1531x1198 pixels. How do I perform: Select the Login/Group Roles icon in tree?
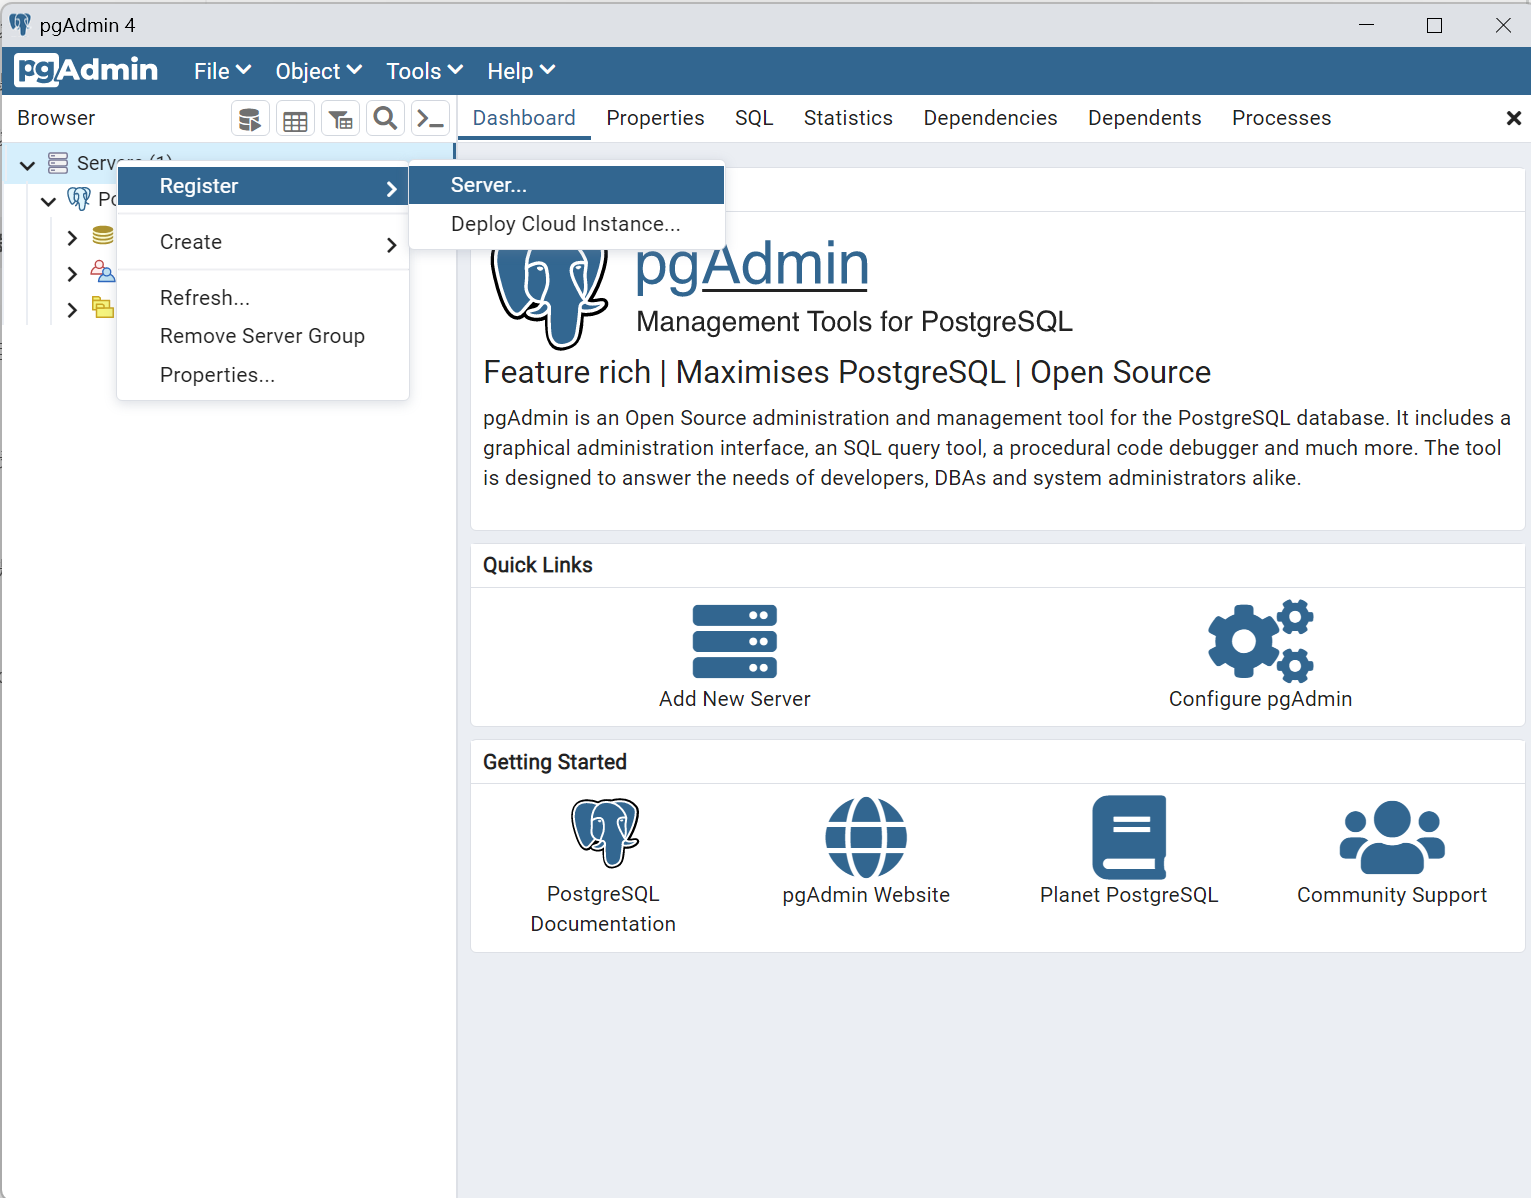pos(103,272)
